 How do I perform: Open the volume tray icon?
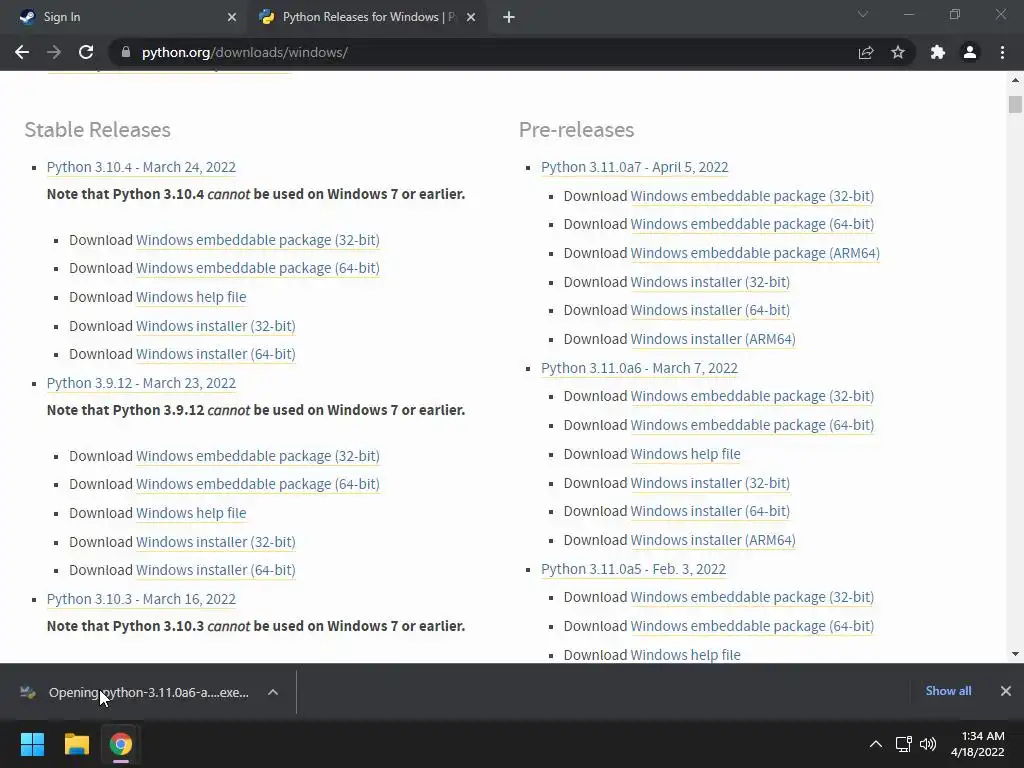pos(927,744)
